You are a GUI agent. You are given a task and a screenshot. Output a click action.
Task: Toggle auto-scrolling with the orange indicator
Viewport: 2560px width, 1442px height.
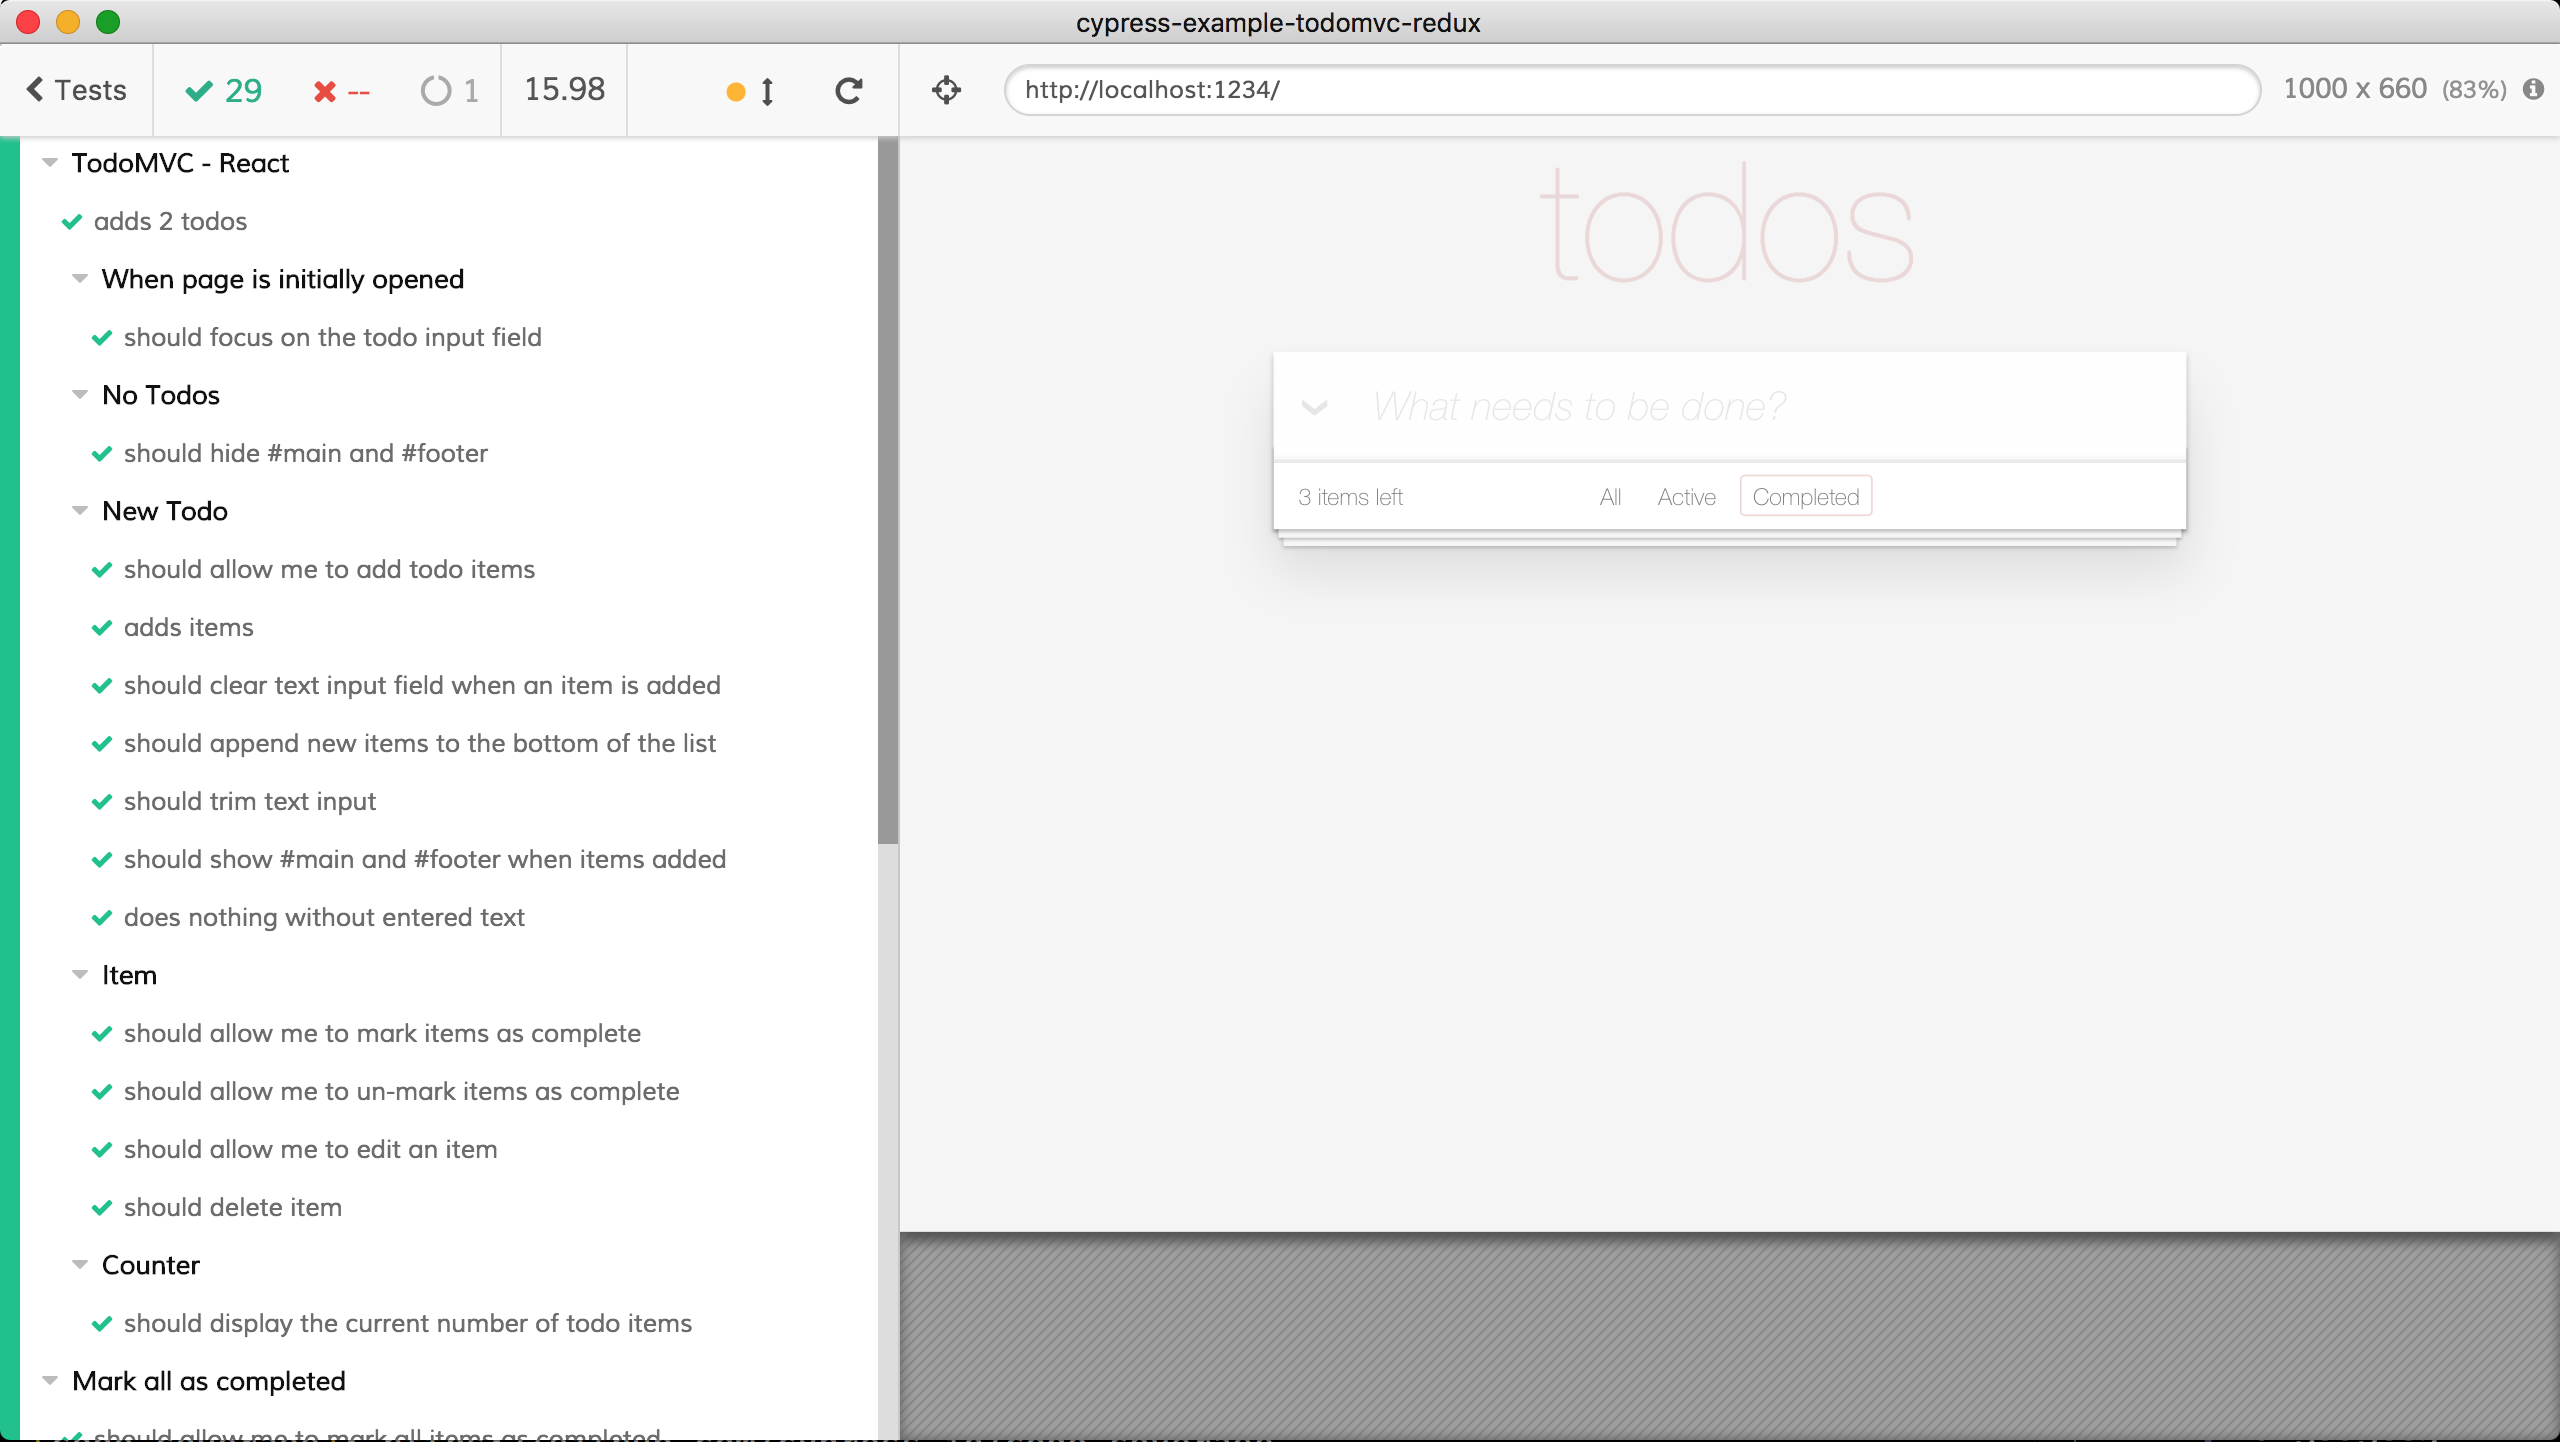click(x=737, y=90)
